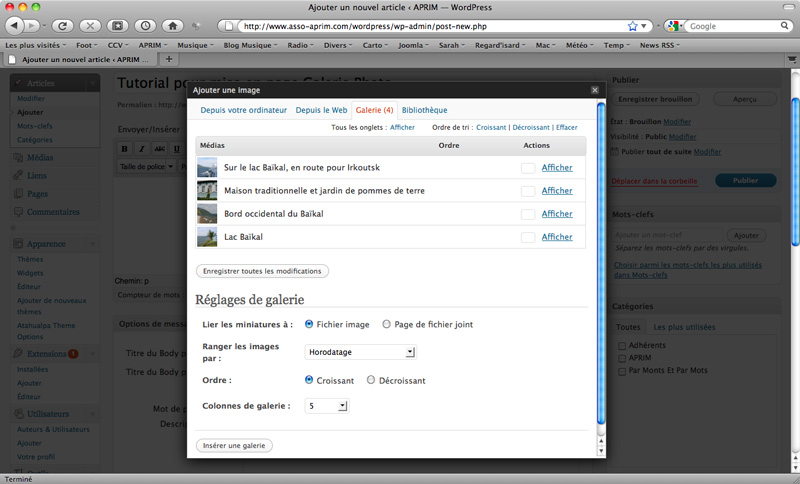Open the Commentaires sidebar icon
The image size is (800, 484).
coord(18,211)
